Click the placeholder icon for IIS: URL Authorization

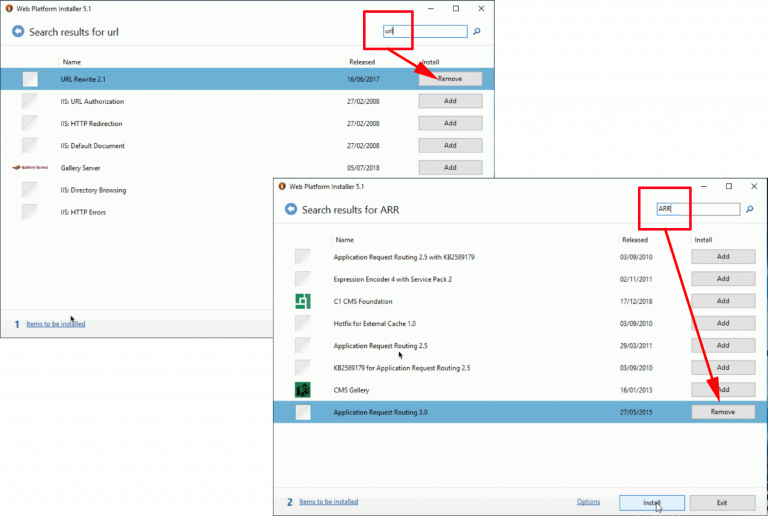tap(30, 101)
